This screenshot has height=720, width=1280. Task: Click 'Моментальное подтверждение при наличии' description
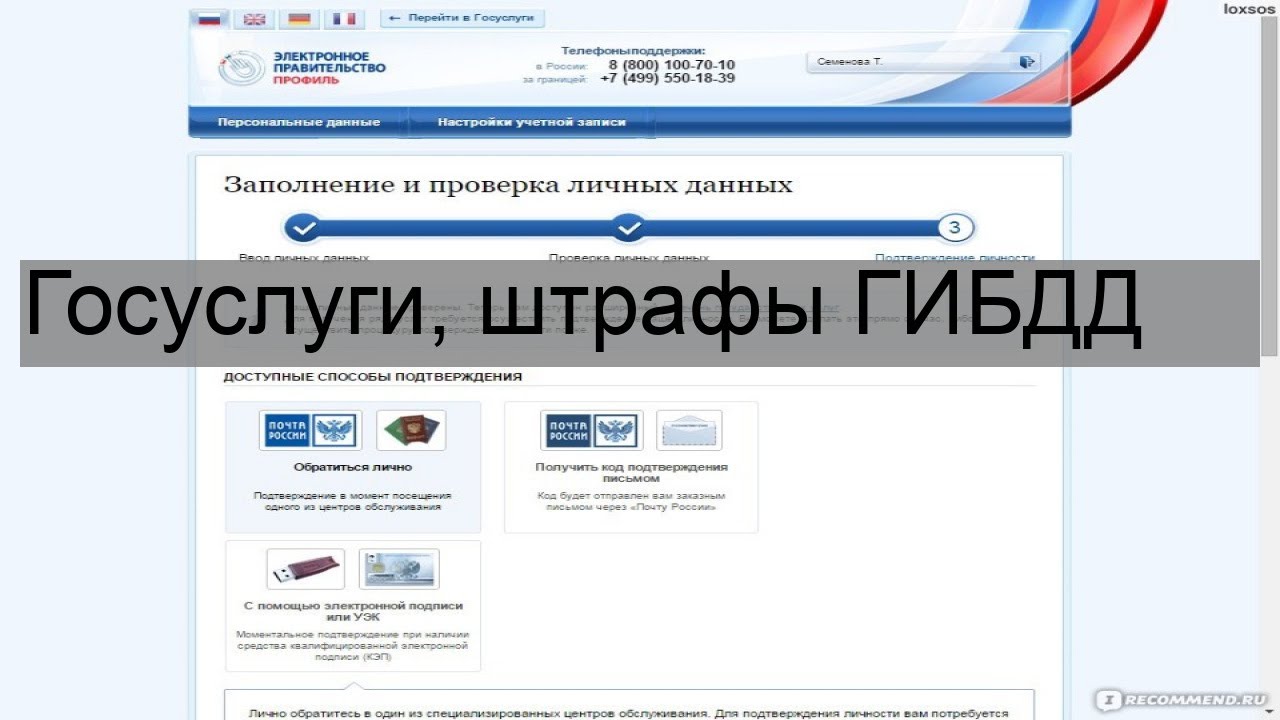353,646
